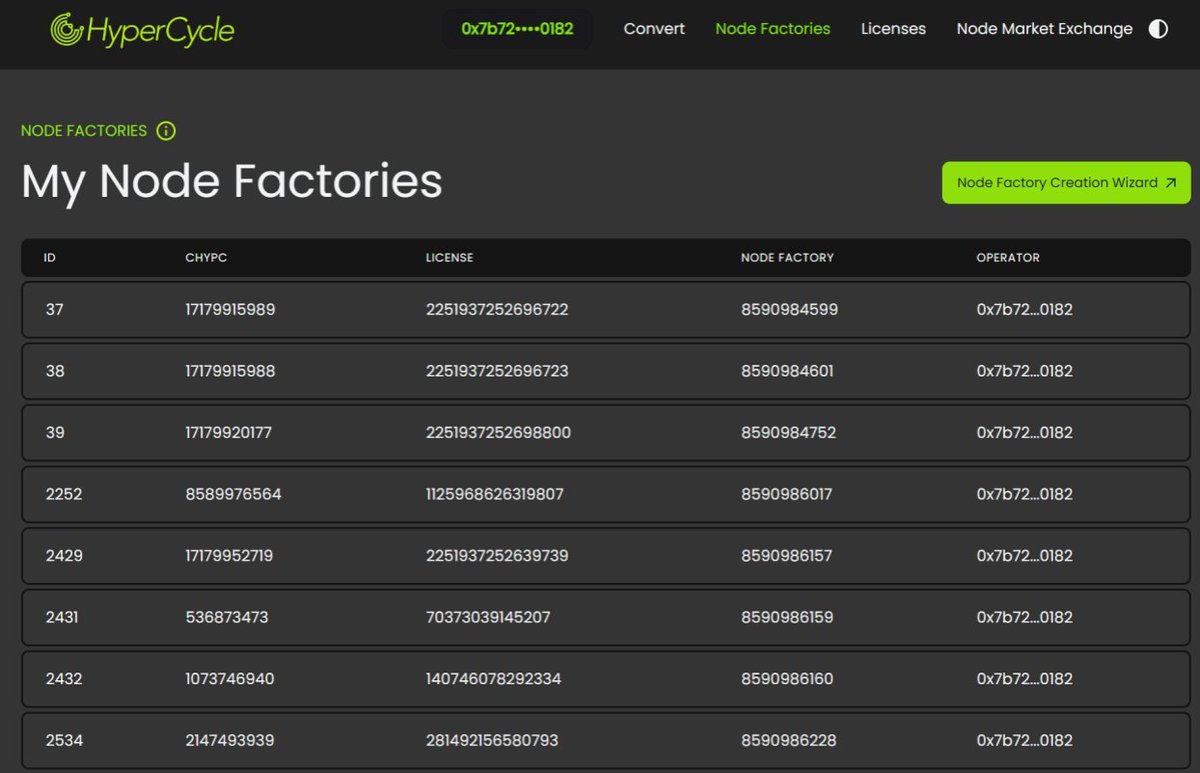Click the ID column header

[50, 258]
